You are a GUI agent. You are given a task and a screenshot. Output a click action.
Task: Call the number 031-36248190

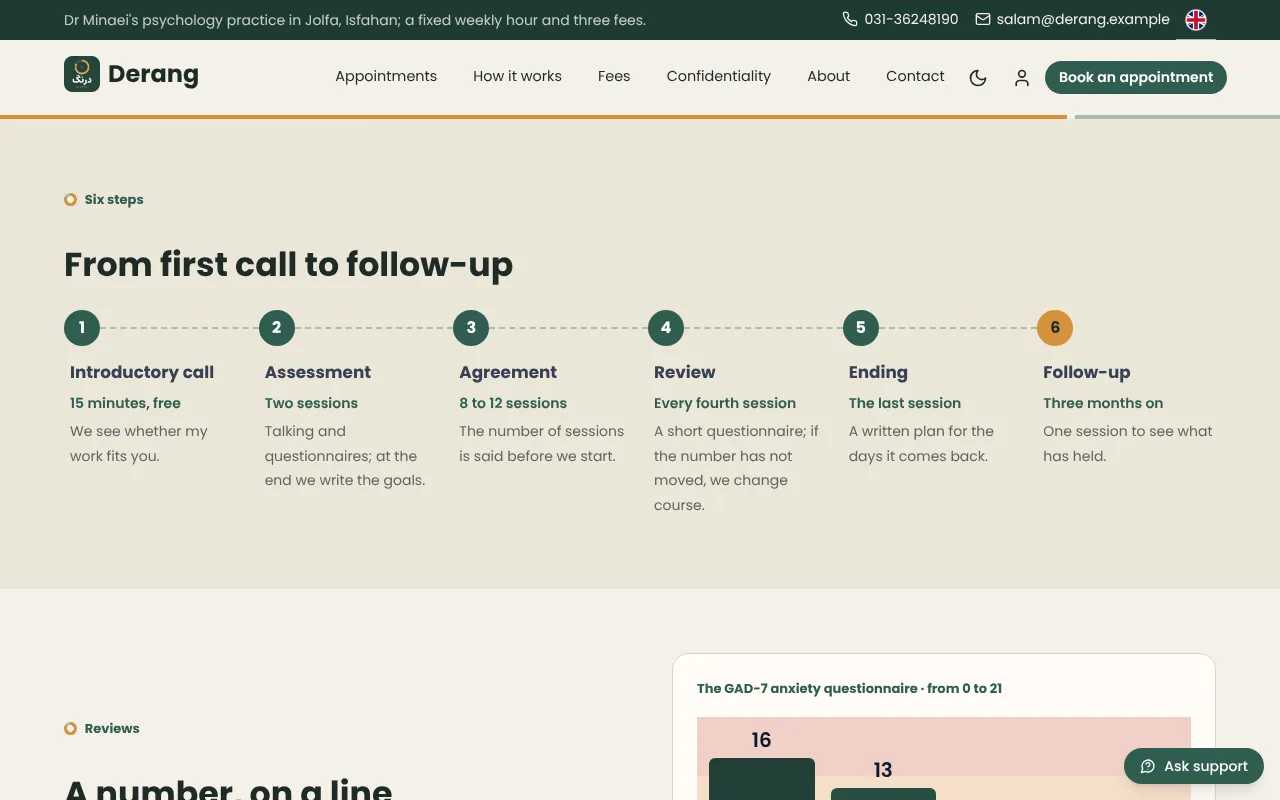click(x=911, y=19)
